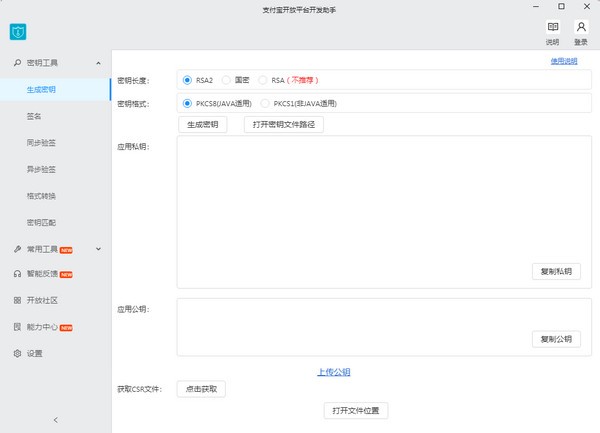Select the RSA2 radio button
The width and height of the screenshot is (600, 433).
188,80
